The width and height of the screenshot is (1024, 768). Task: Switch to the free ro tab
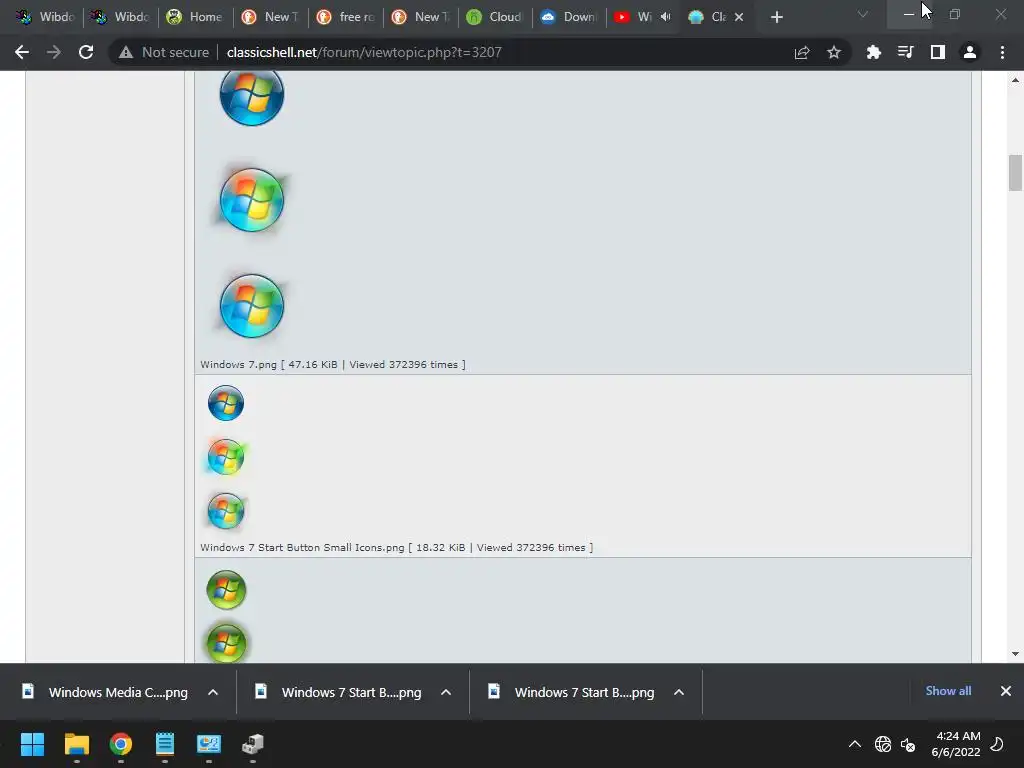tap(345, 17)
